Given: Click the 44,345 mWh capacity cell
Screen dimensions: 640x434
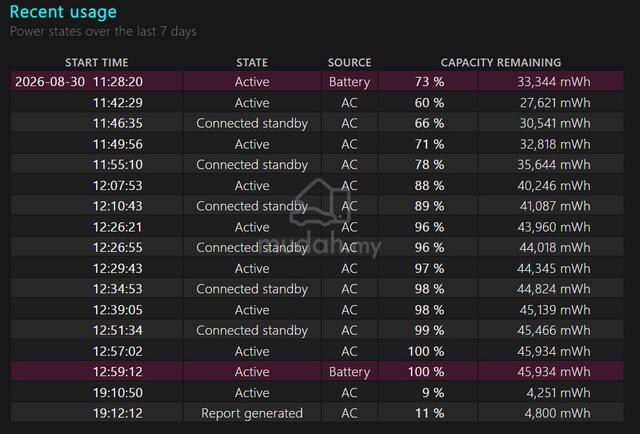Looking at the screenshot, I should [553, 268].
